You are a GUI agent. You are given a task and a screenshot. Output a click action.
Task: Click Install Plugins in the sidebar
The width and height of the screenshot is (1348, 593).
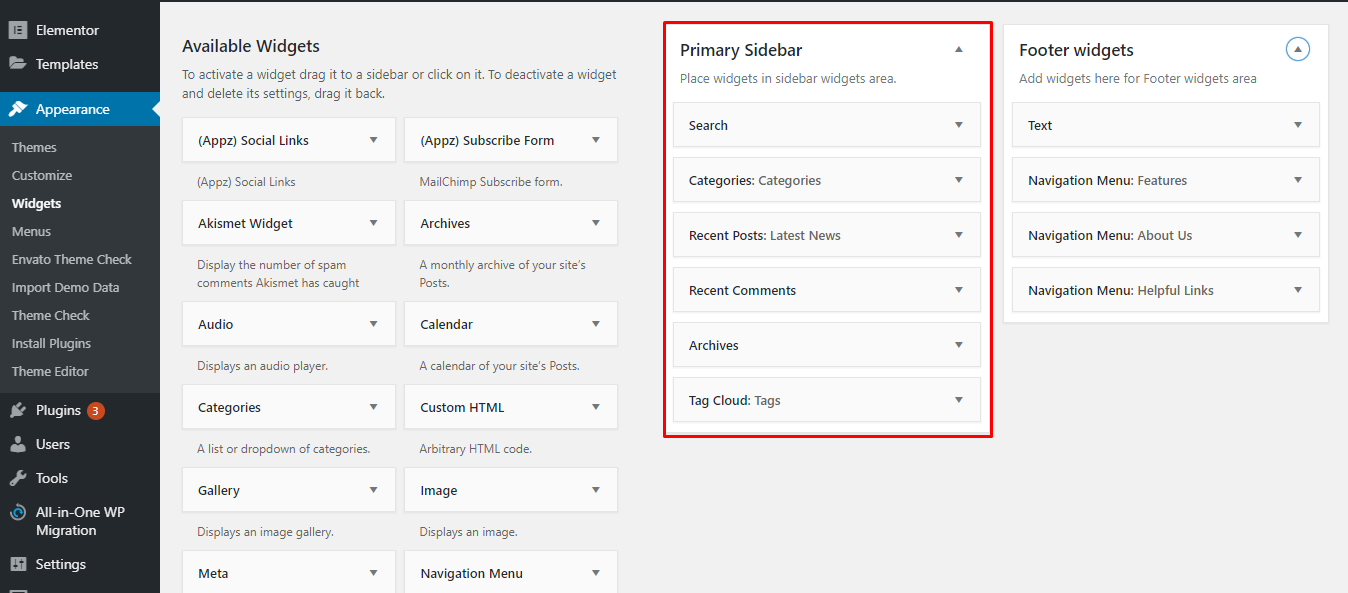pyautogui.click(x=50, y=343)
